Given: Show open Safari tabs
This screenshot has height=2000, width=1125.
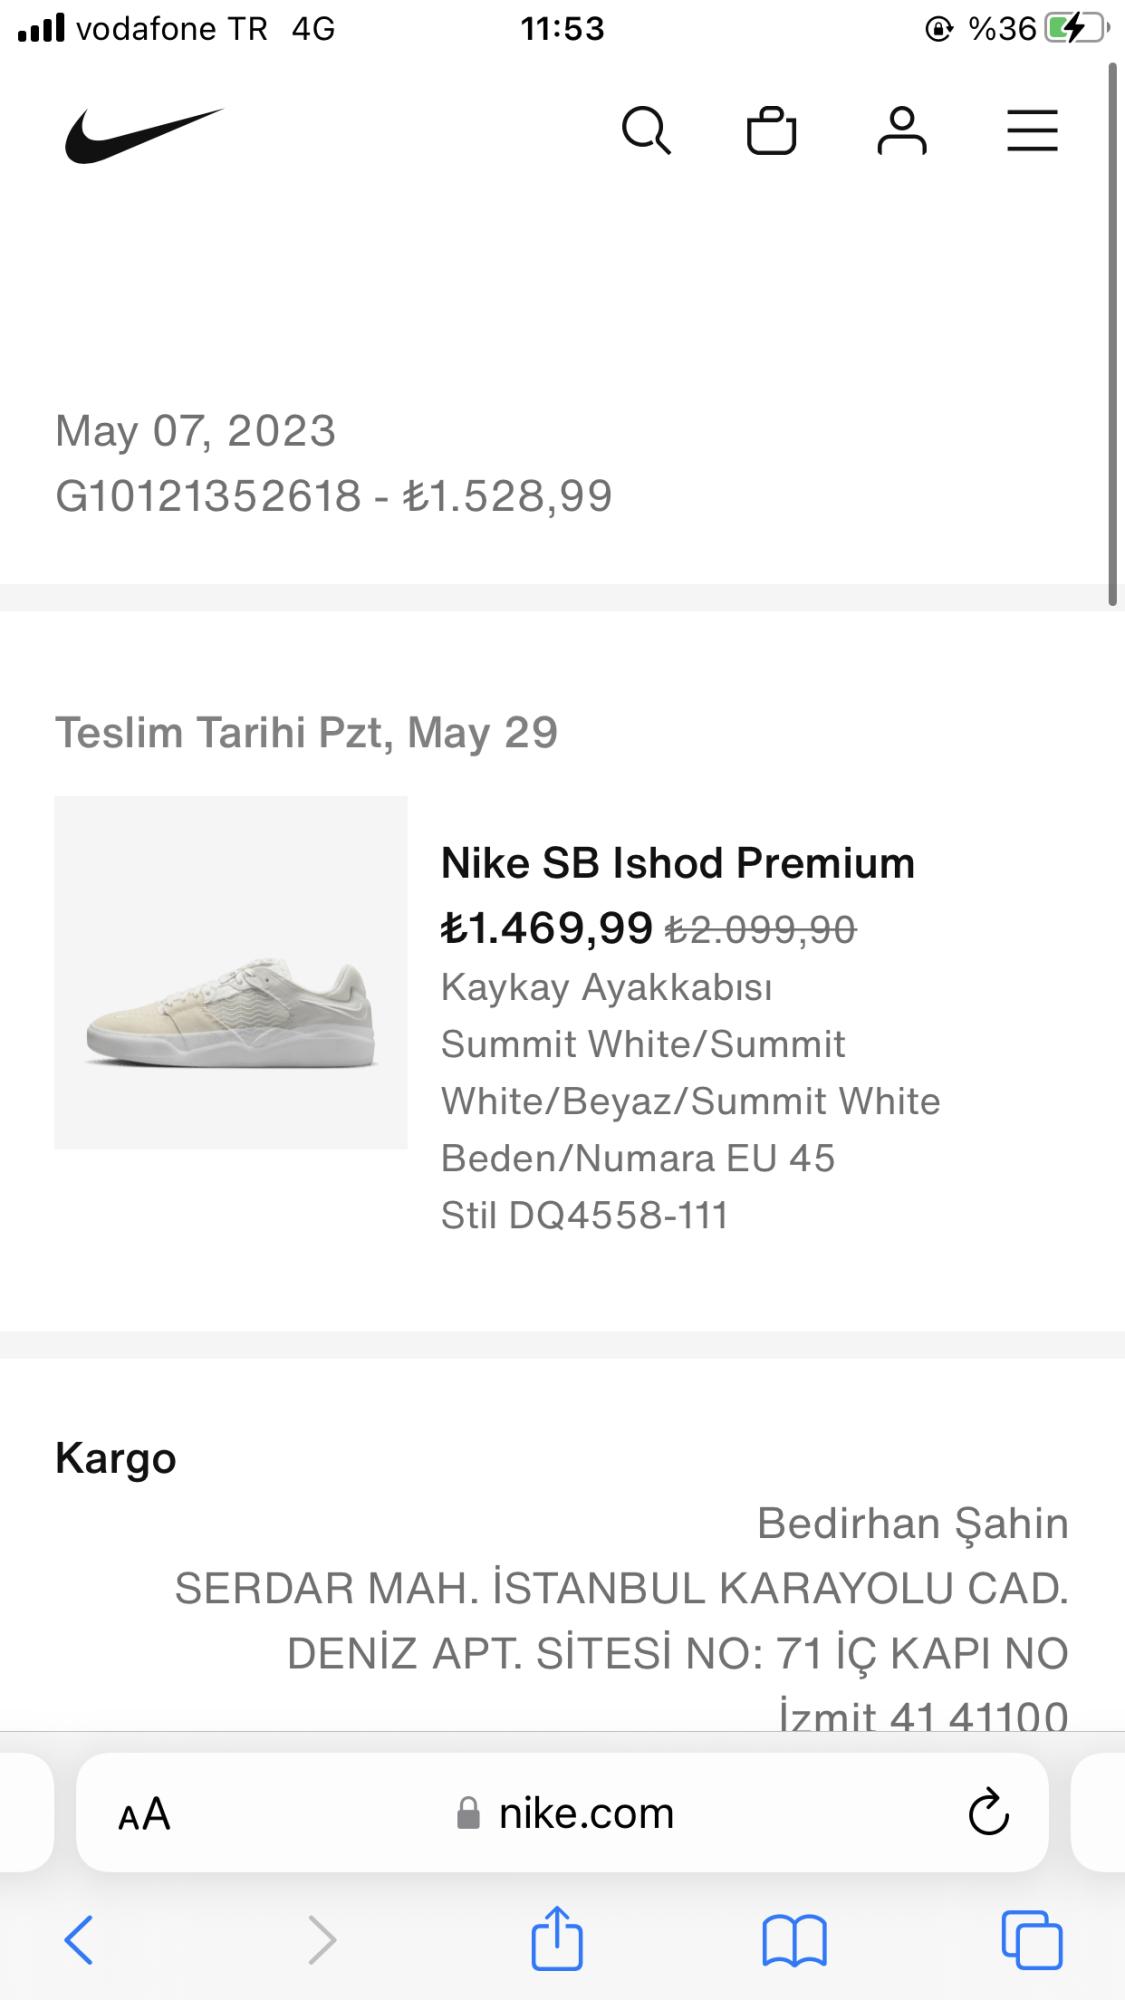Looking at the screenshot, I should (x=1032, y=1940).
